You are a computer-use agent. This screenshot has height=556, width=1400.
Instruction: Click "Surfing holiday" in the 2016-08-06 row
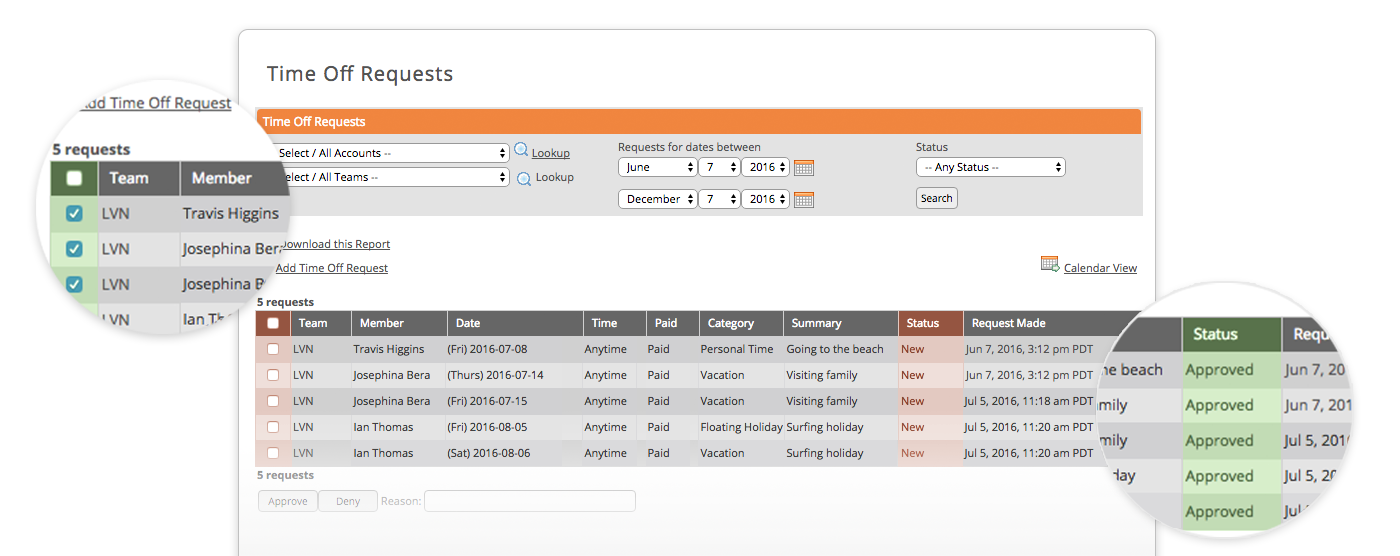click(825, 453)
